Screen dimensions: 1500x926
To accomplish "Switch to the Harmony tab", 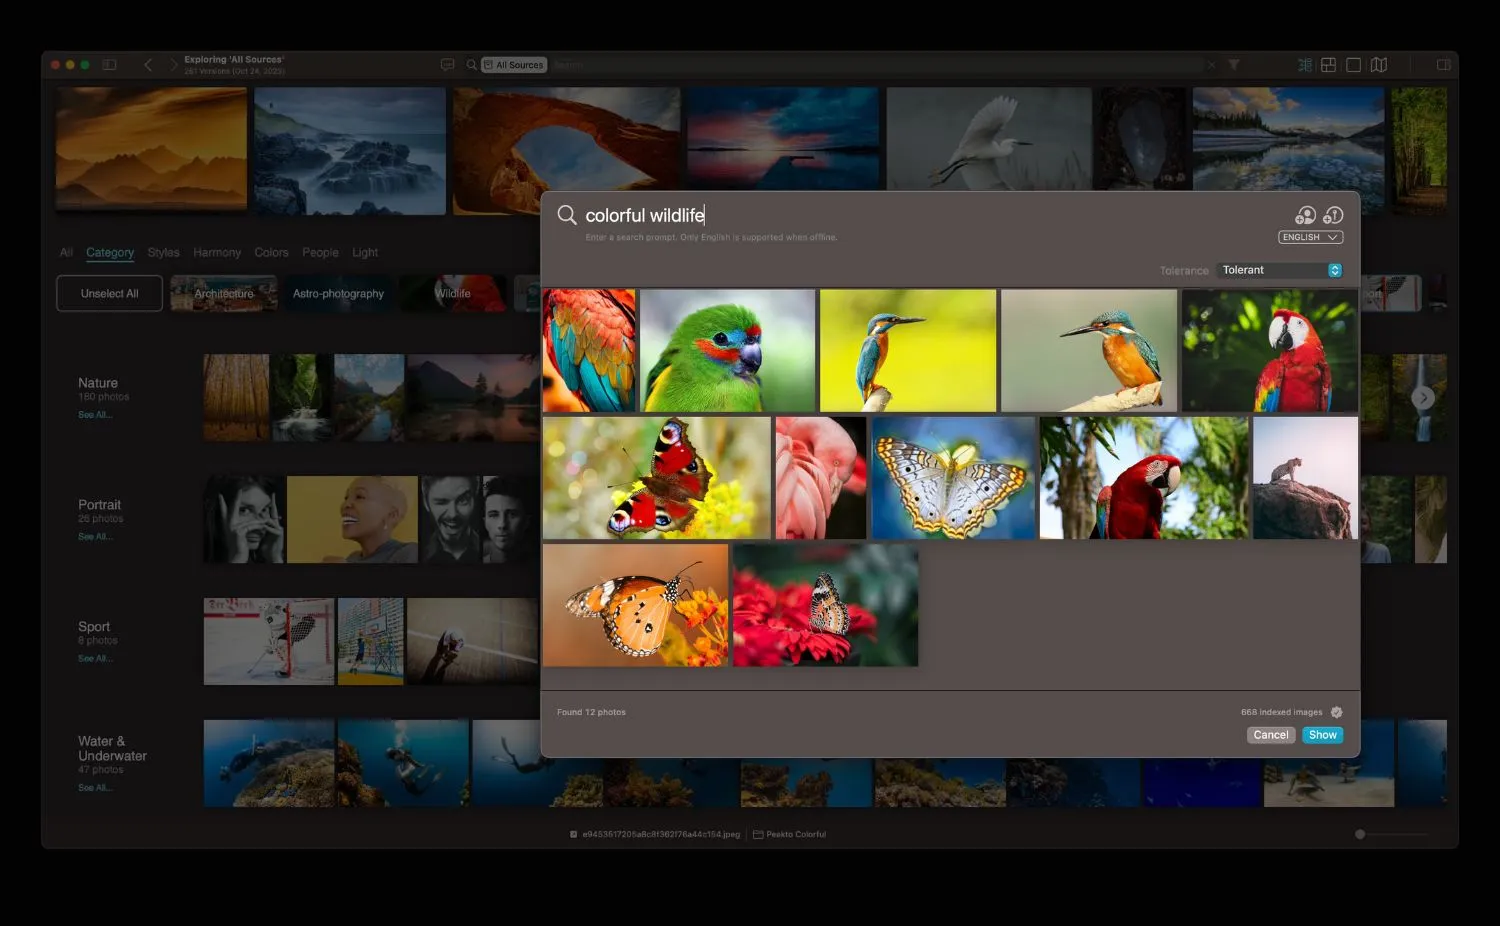I will 217,253.
